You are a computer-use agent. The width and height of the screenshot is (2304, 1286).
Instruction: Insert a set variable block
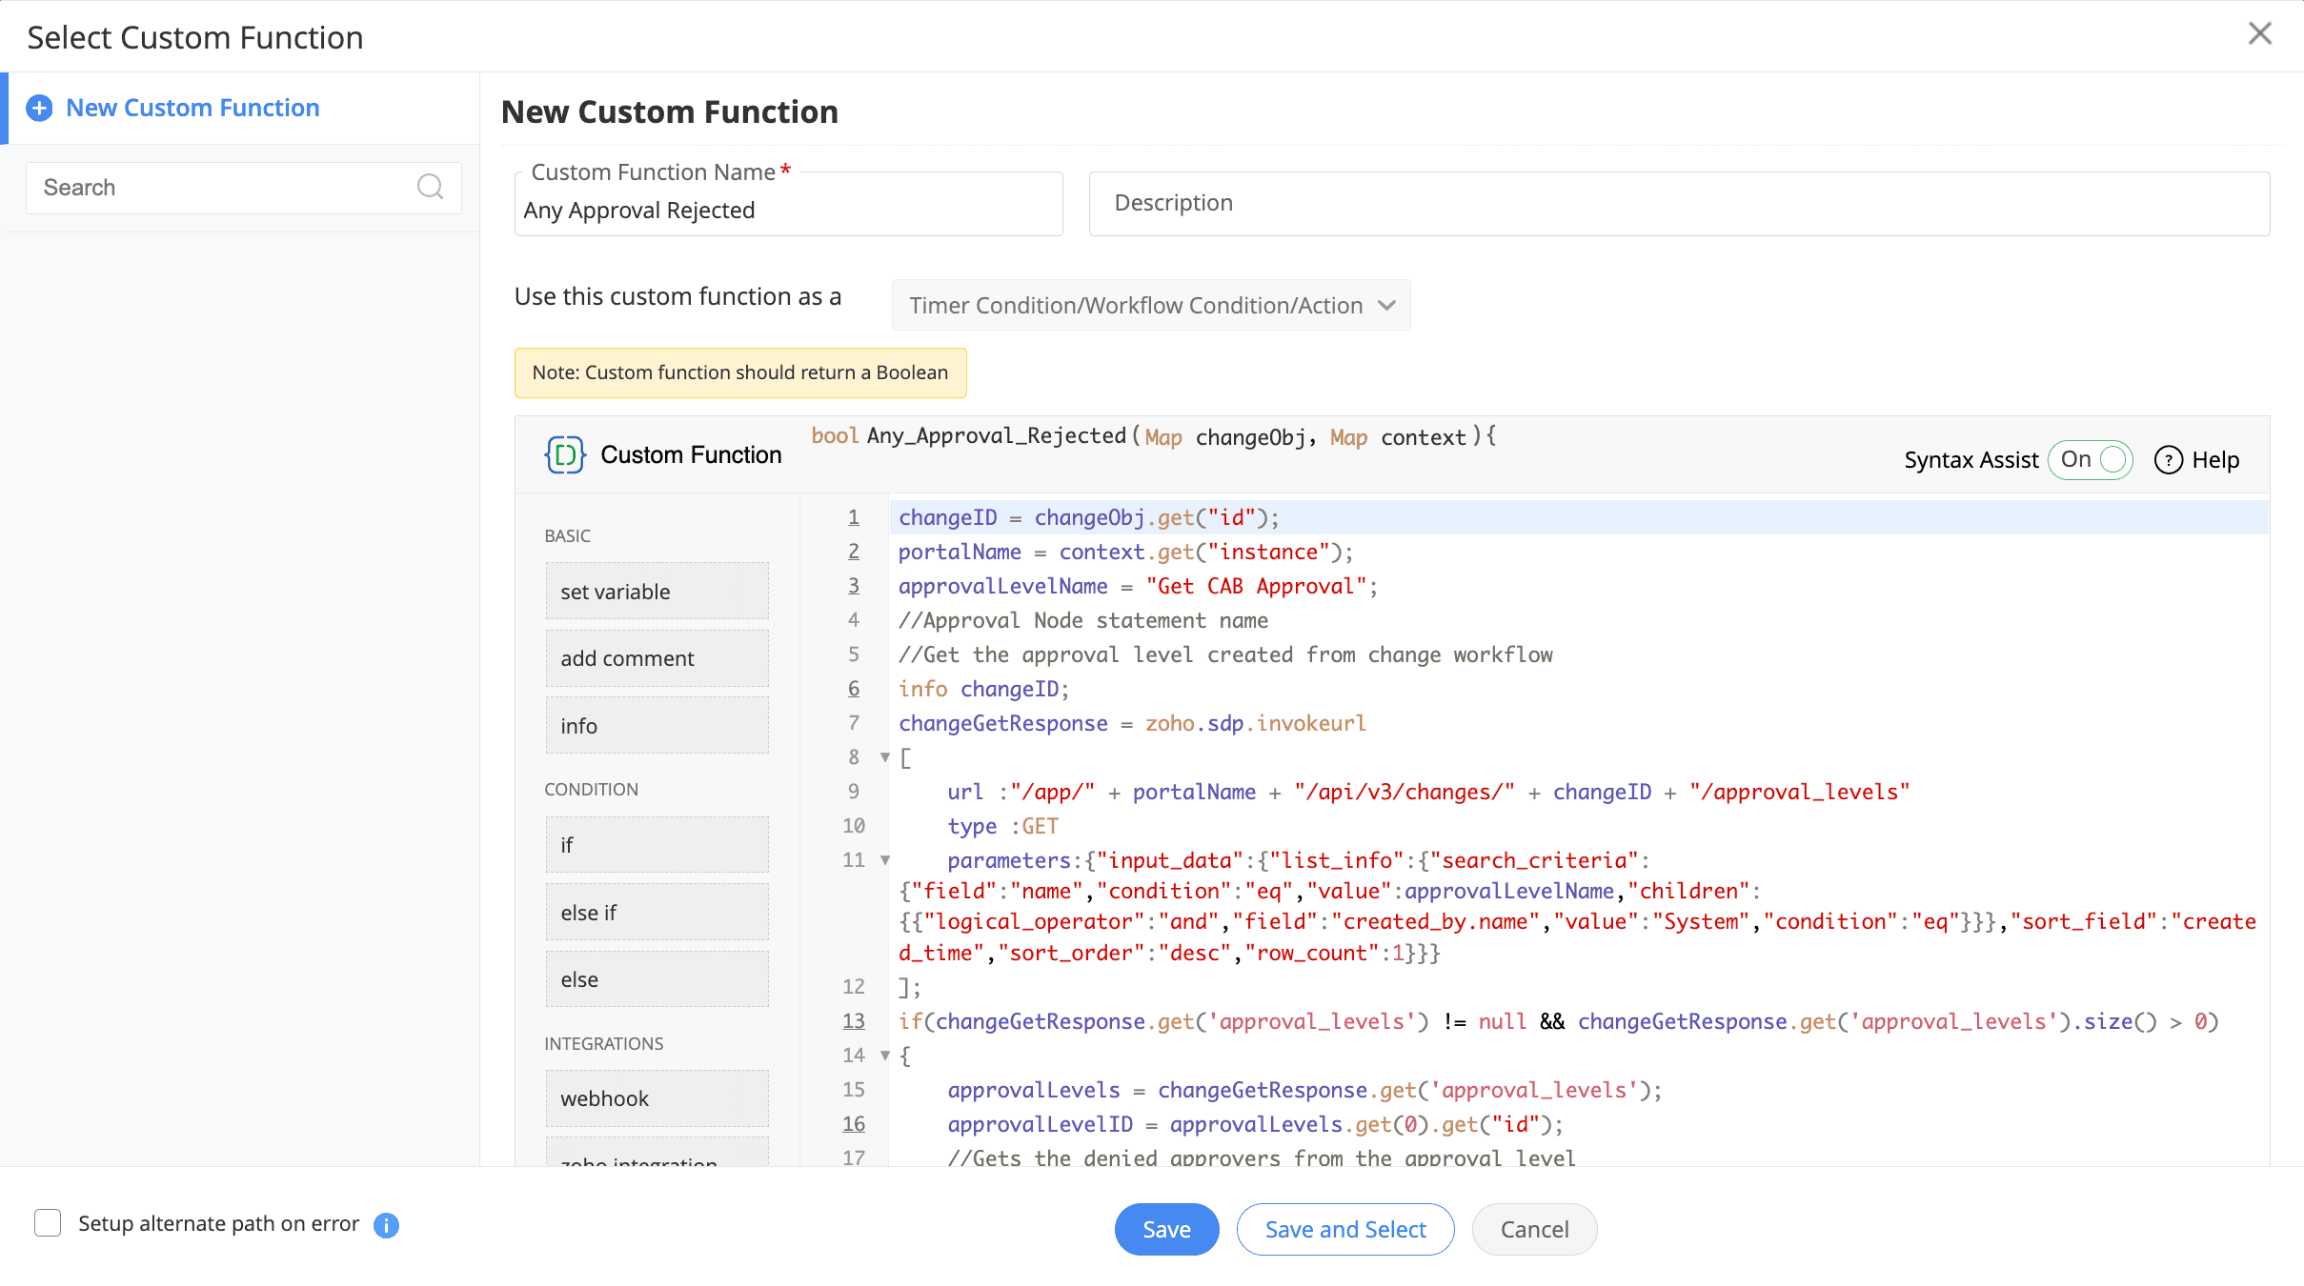(x=656, y=591)
